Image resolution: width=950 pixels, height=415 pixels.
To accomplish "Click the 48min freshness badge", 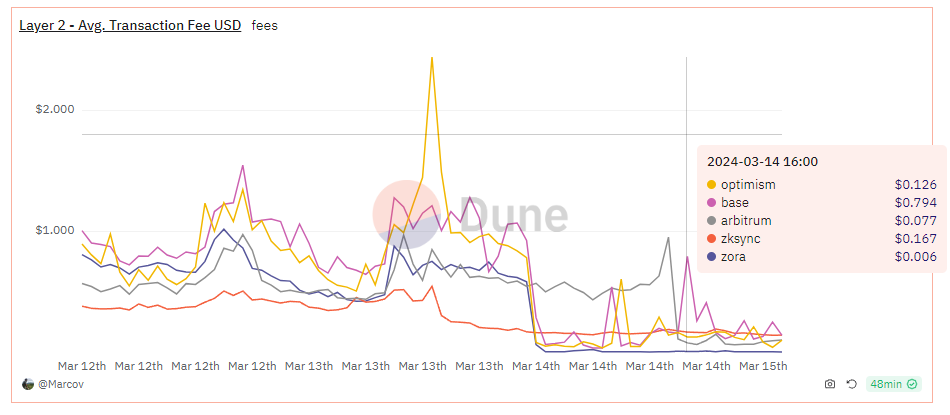I will pyautogui.click(x=894, y=384).
